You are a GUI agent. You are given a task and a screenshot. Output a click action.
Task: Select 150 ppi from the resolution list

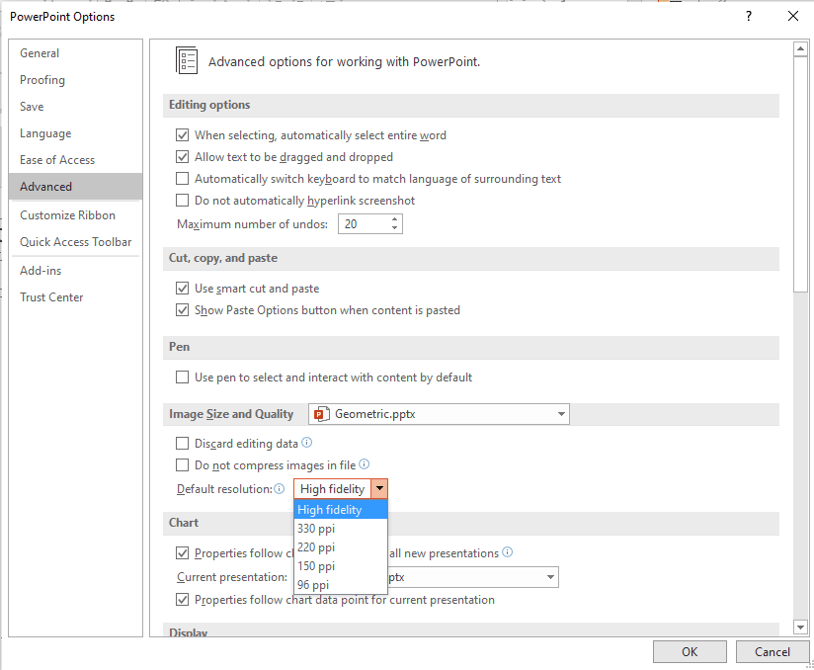[x=317, y=566]
